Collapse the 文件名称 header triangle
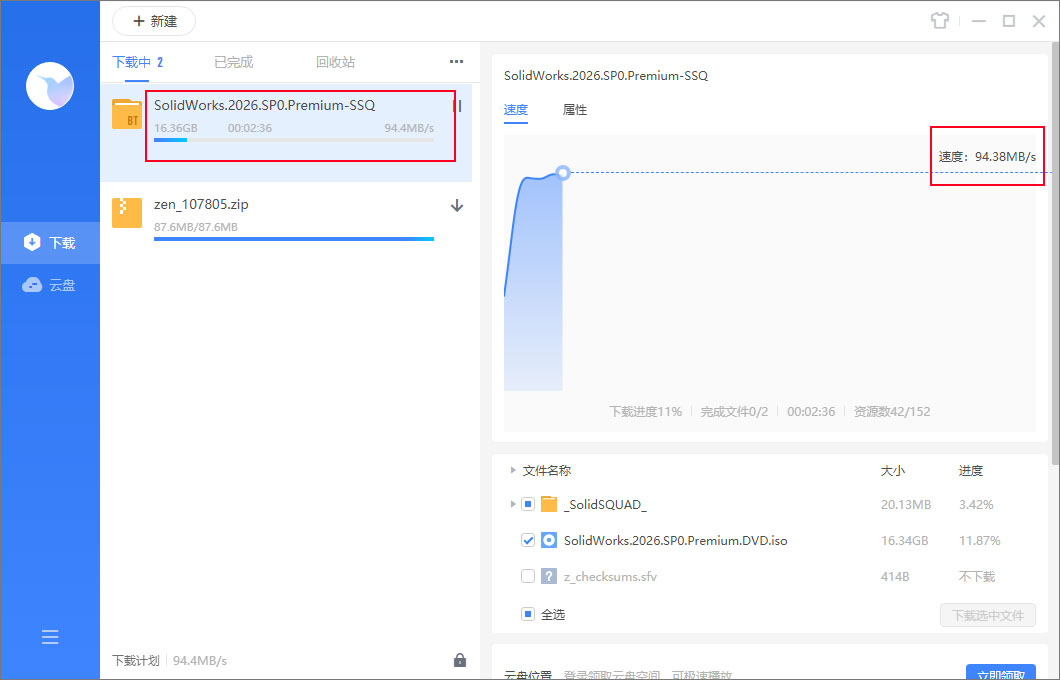The width and height of the screenshot is (1060, 680). (x=512, y=470)
